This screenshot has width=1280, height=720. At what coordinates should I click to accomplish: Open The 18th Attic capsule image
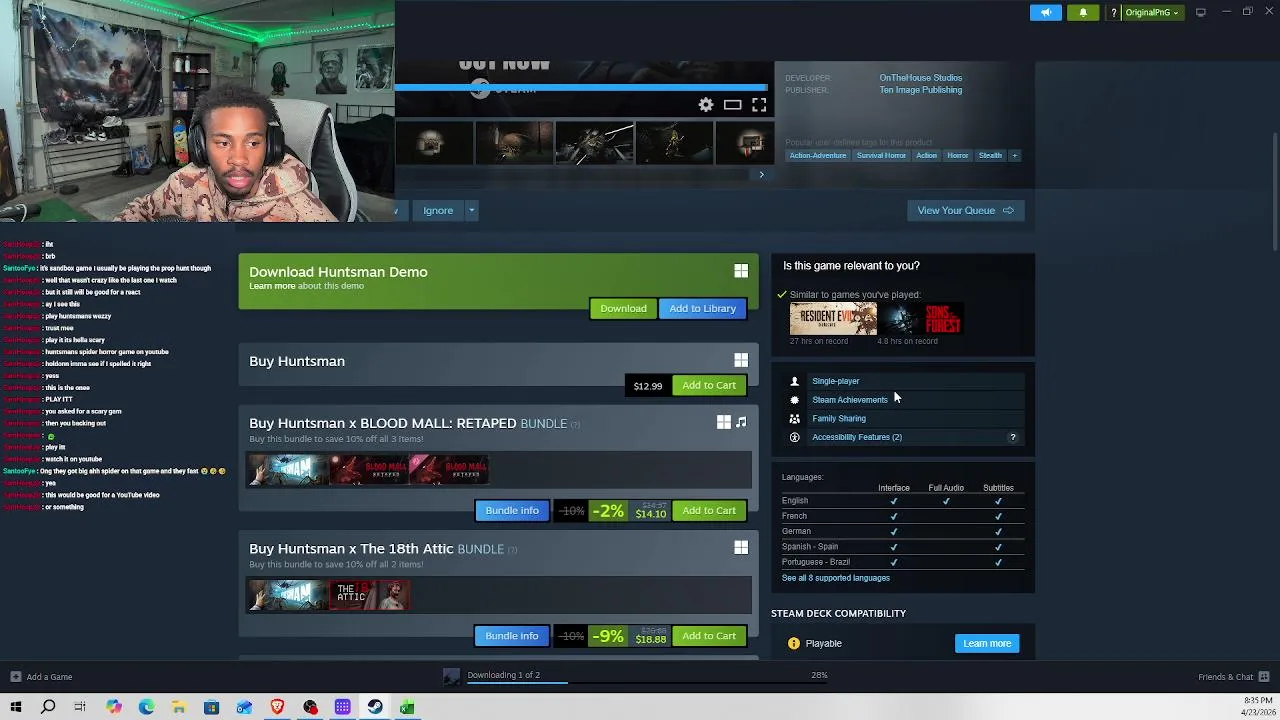coord(370,595)
